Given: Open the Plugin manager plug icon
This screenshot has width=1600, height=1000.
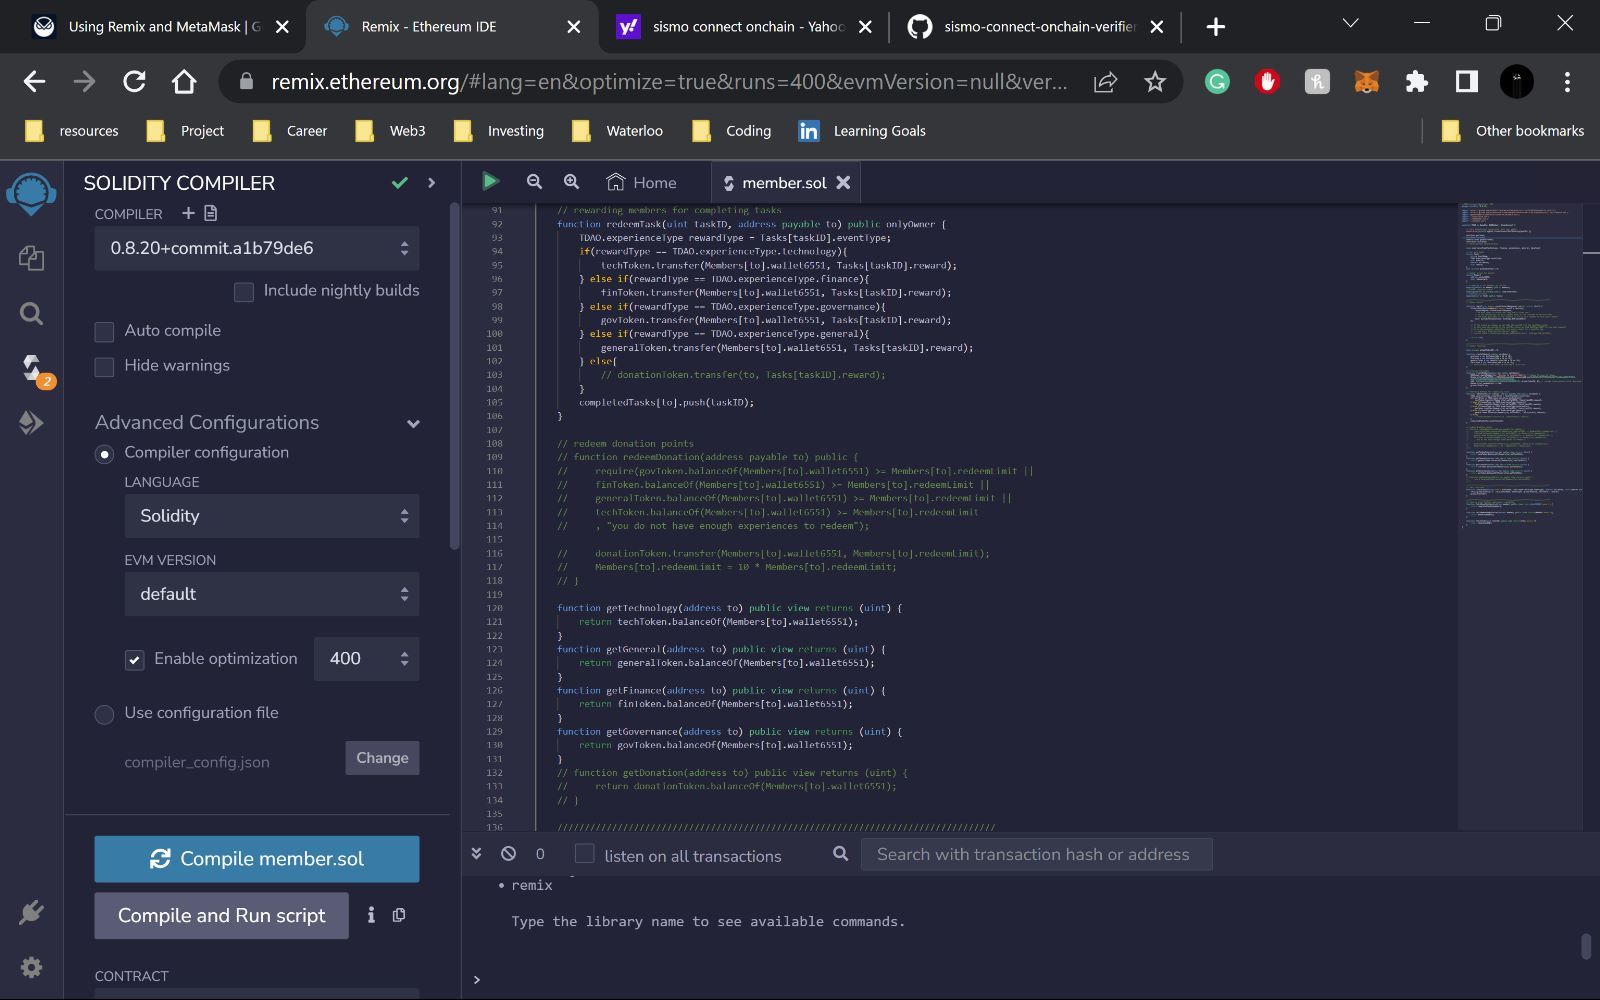Looking at the screenshot, I should pos(31,912).
